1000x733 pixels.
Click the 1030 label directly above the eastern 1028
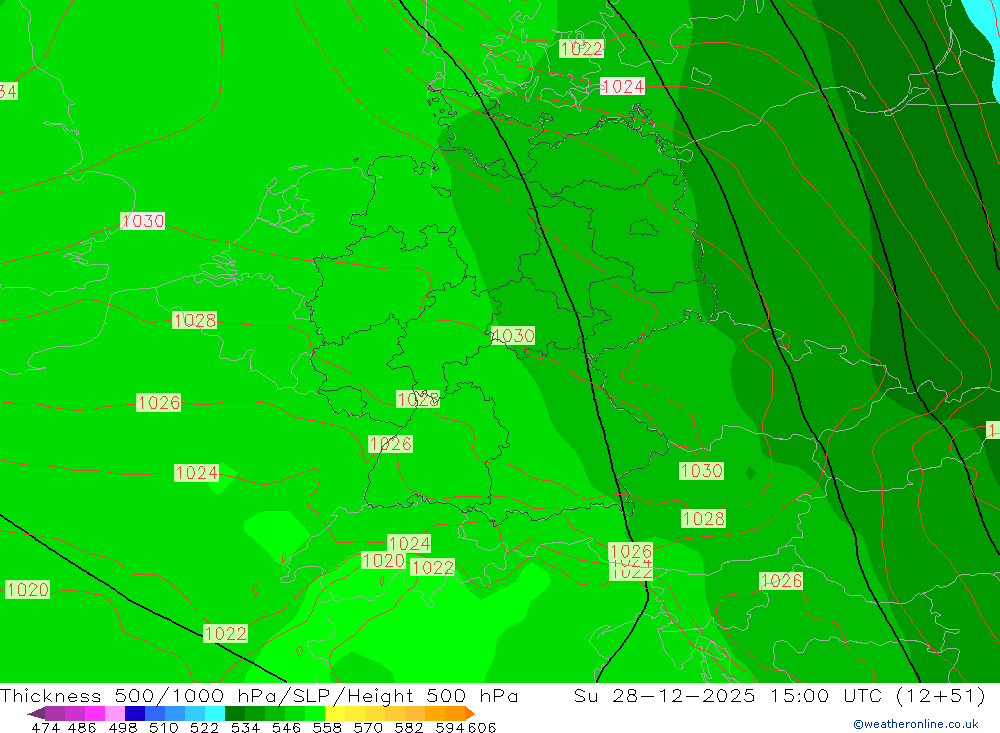[x=702, y=471]
